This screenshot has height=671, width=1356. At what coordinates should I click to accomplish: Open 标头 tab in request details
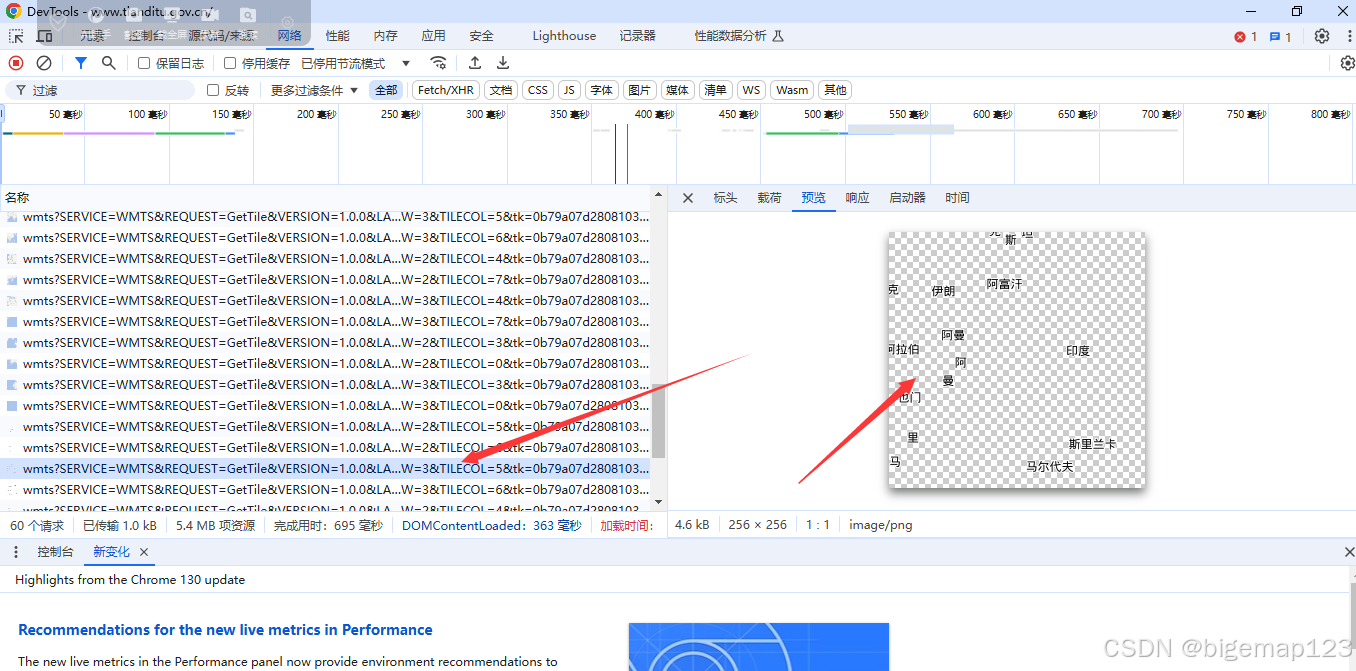(725, 198)
